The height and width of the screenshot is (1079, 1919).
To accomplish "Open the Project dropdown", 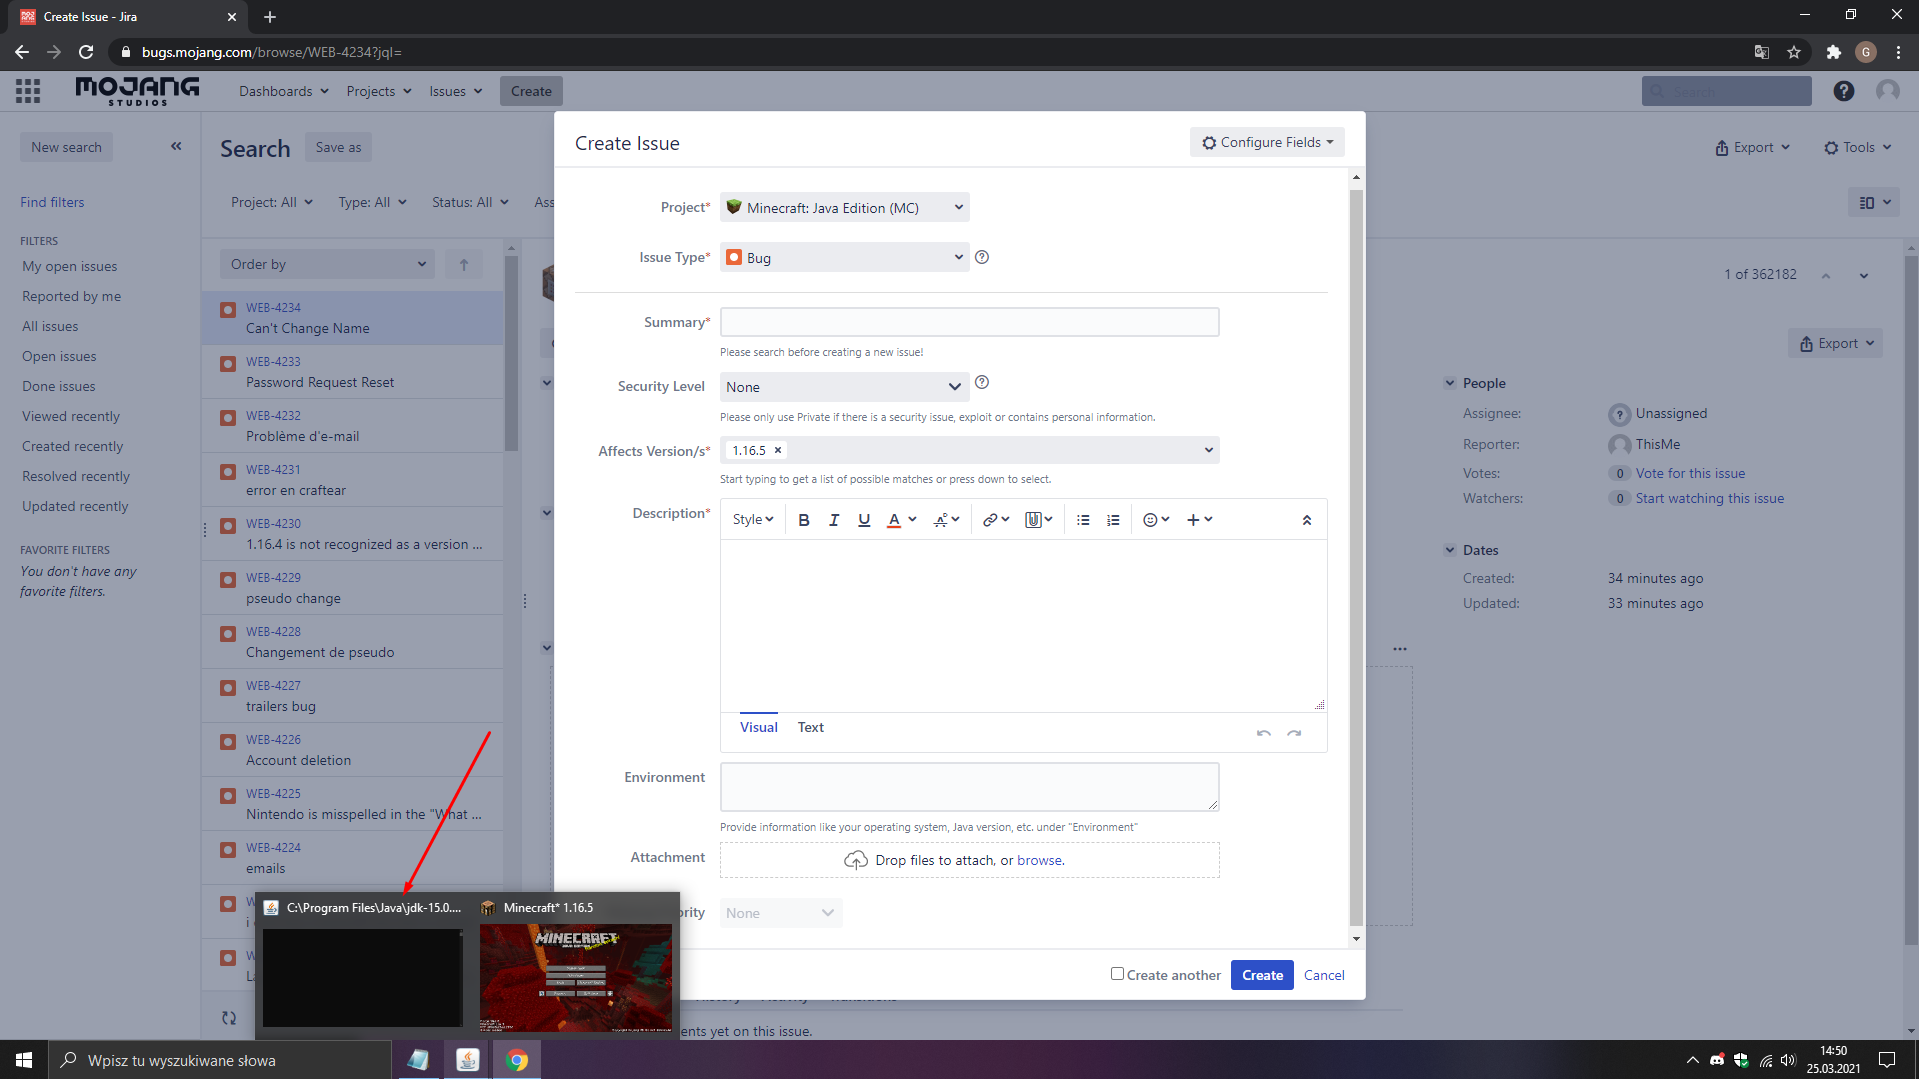I will [x=844, y=208].
